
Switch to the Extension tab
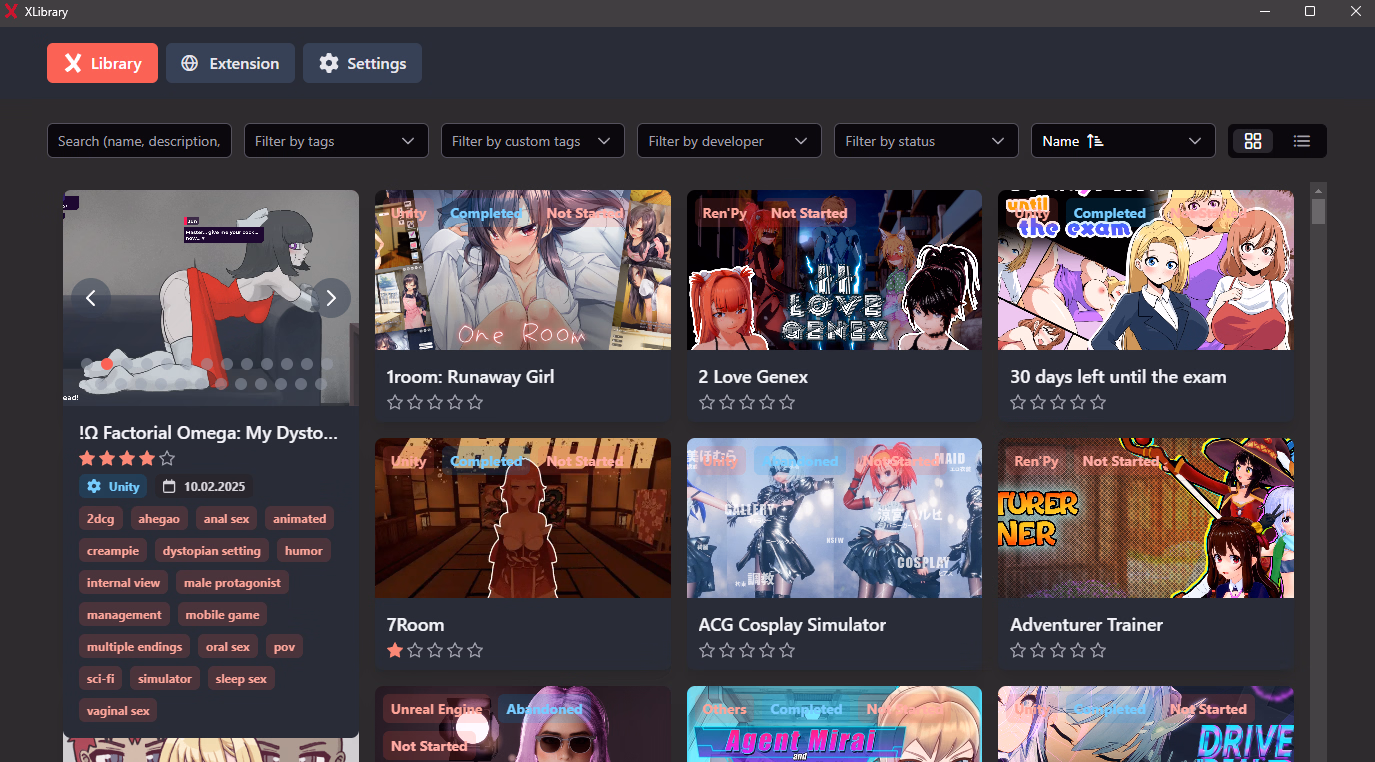230,63
